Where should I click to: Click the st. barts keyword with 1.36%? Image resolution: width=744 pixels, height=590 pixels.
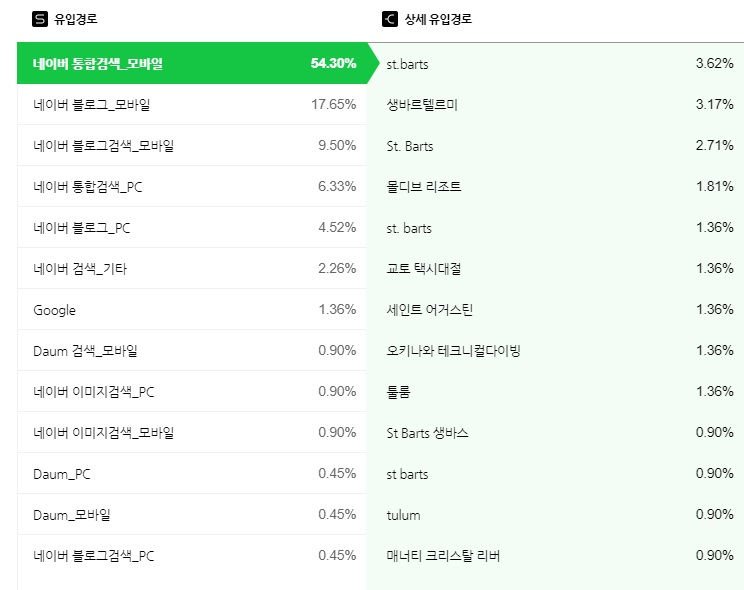(x=409, y=228)
